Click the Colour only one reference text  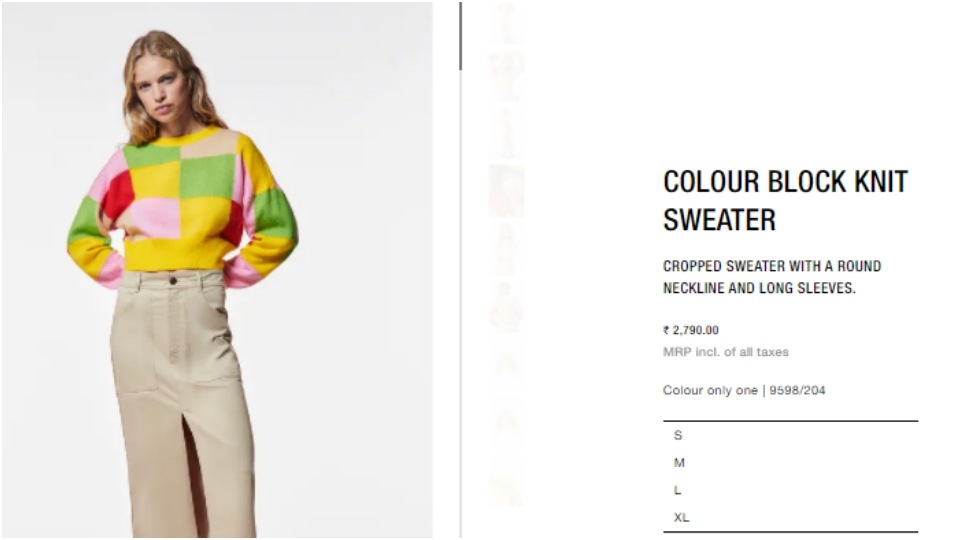(x=744, y=390)
